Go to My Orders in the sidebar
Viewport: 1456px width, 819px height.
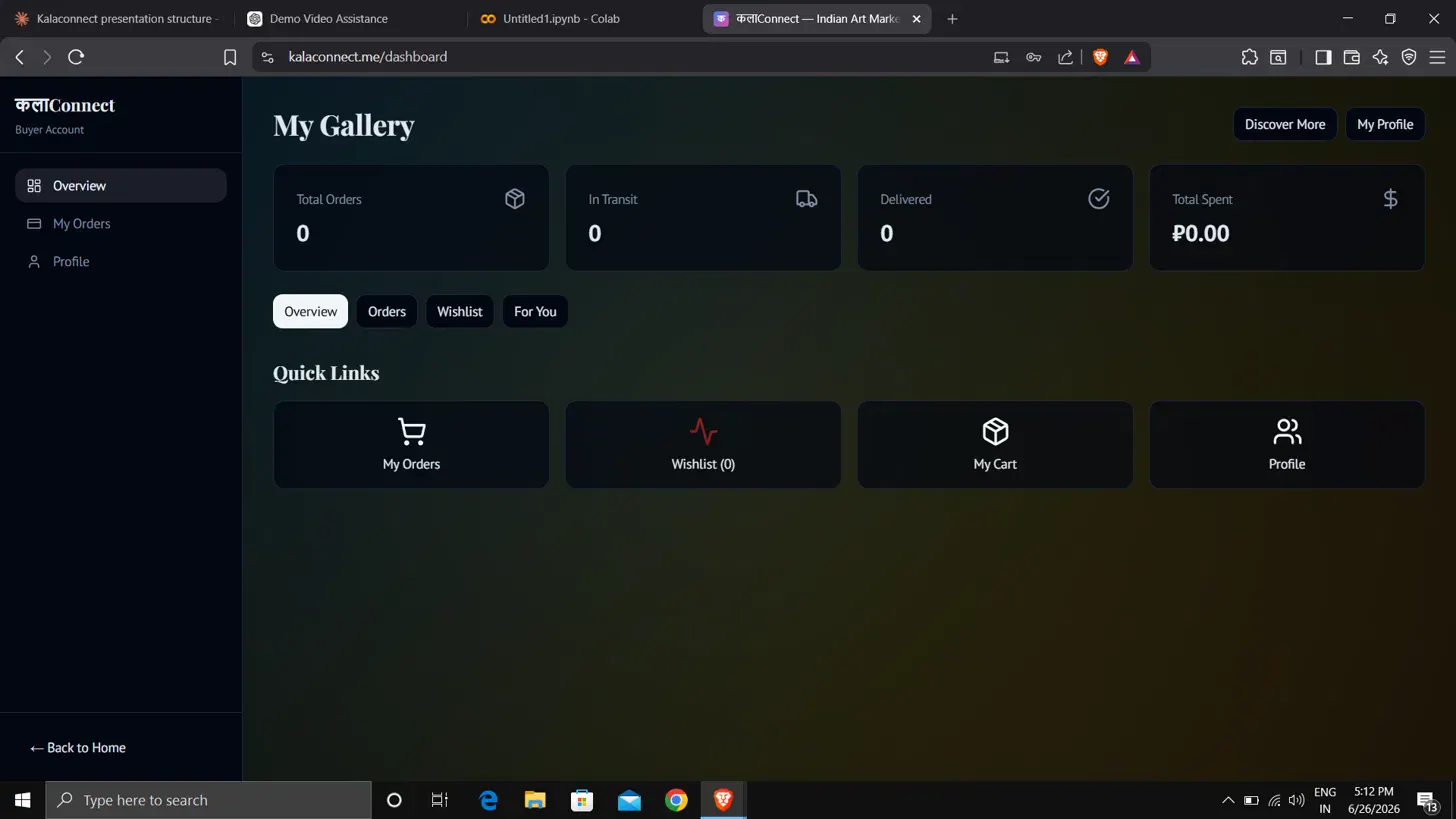tap(121, 224)
